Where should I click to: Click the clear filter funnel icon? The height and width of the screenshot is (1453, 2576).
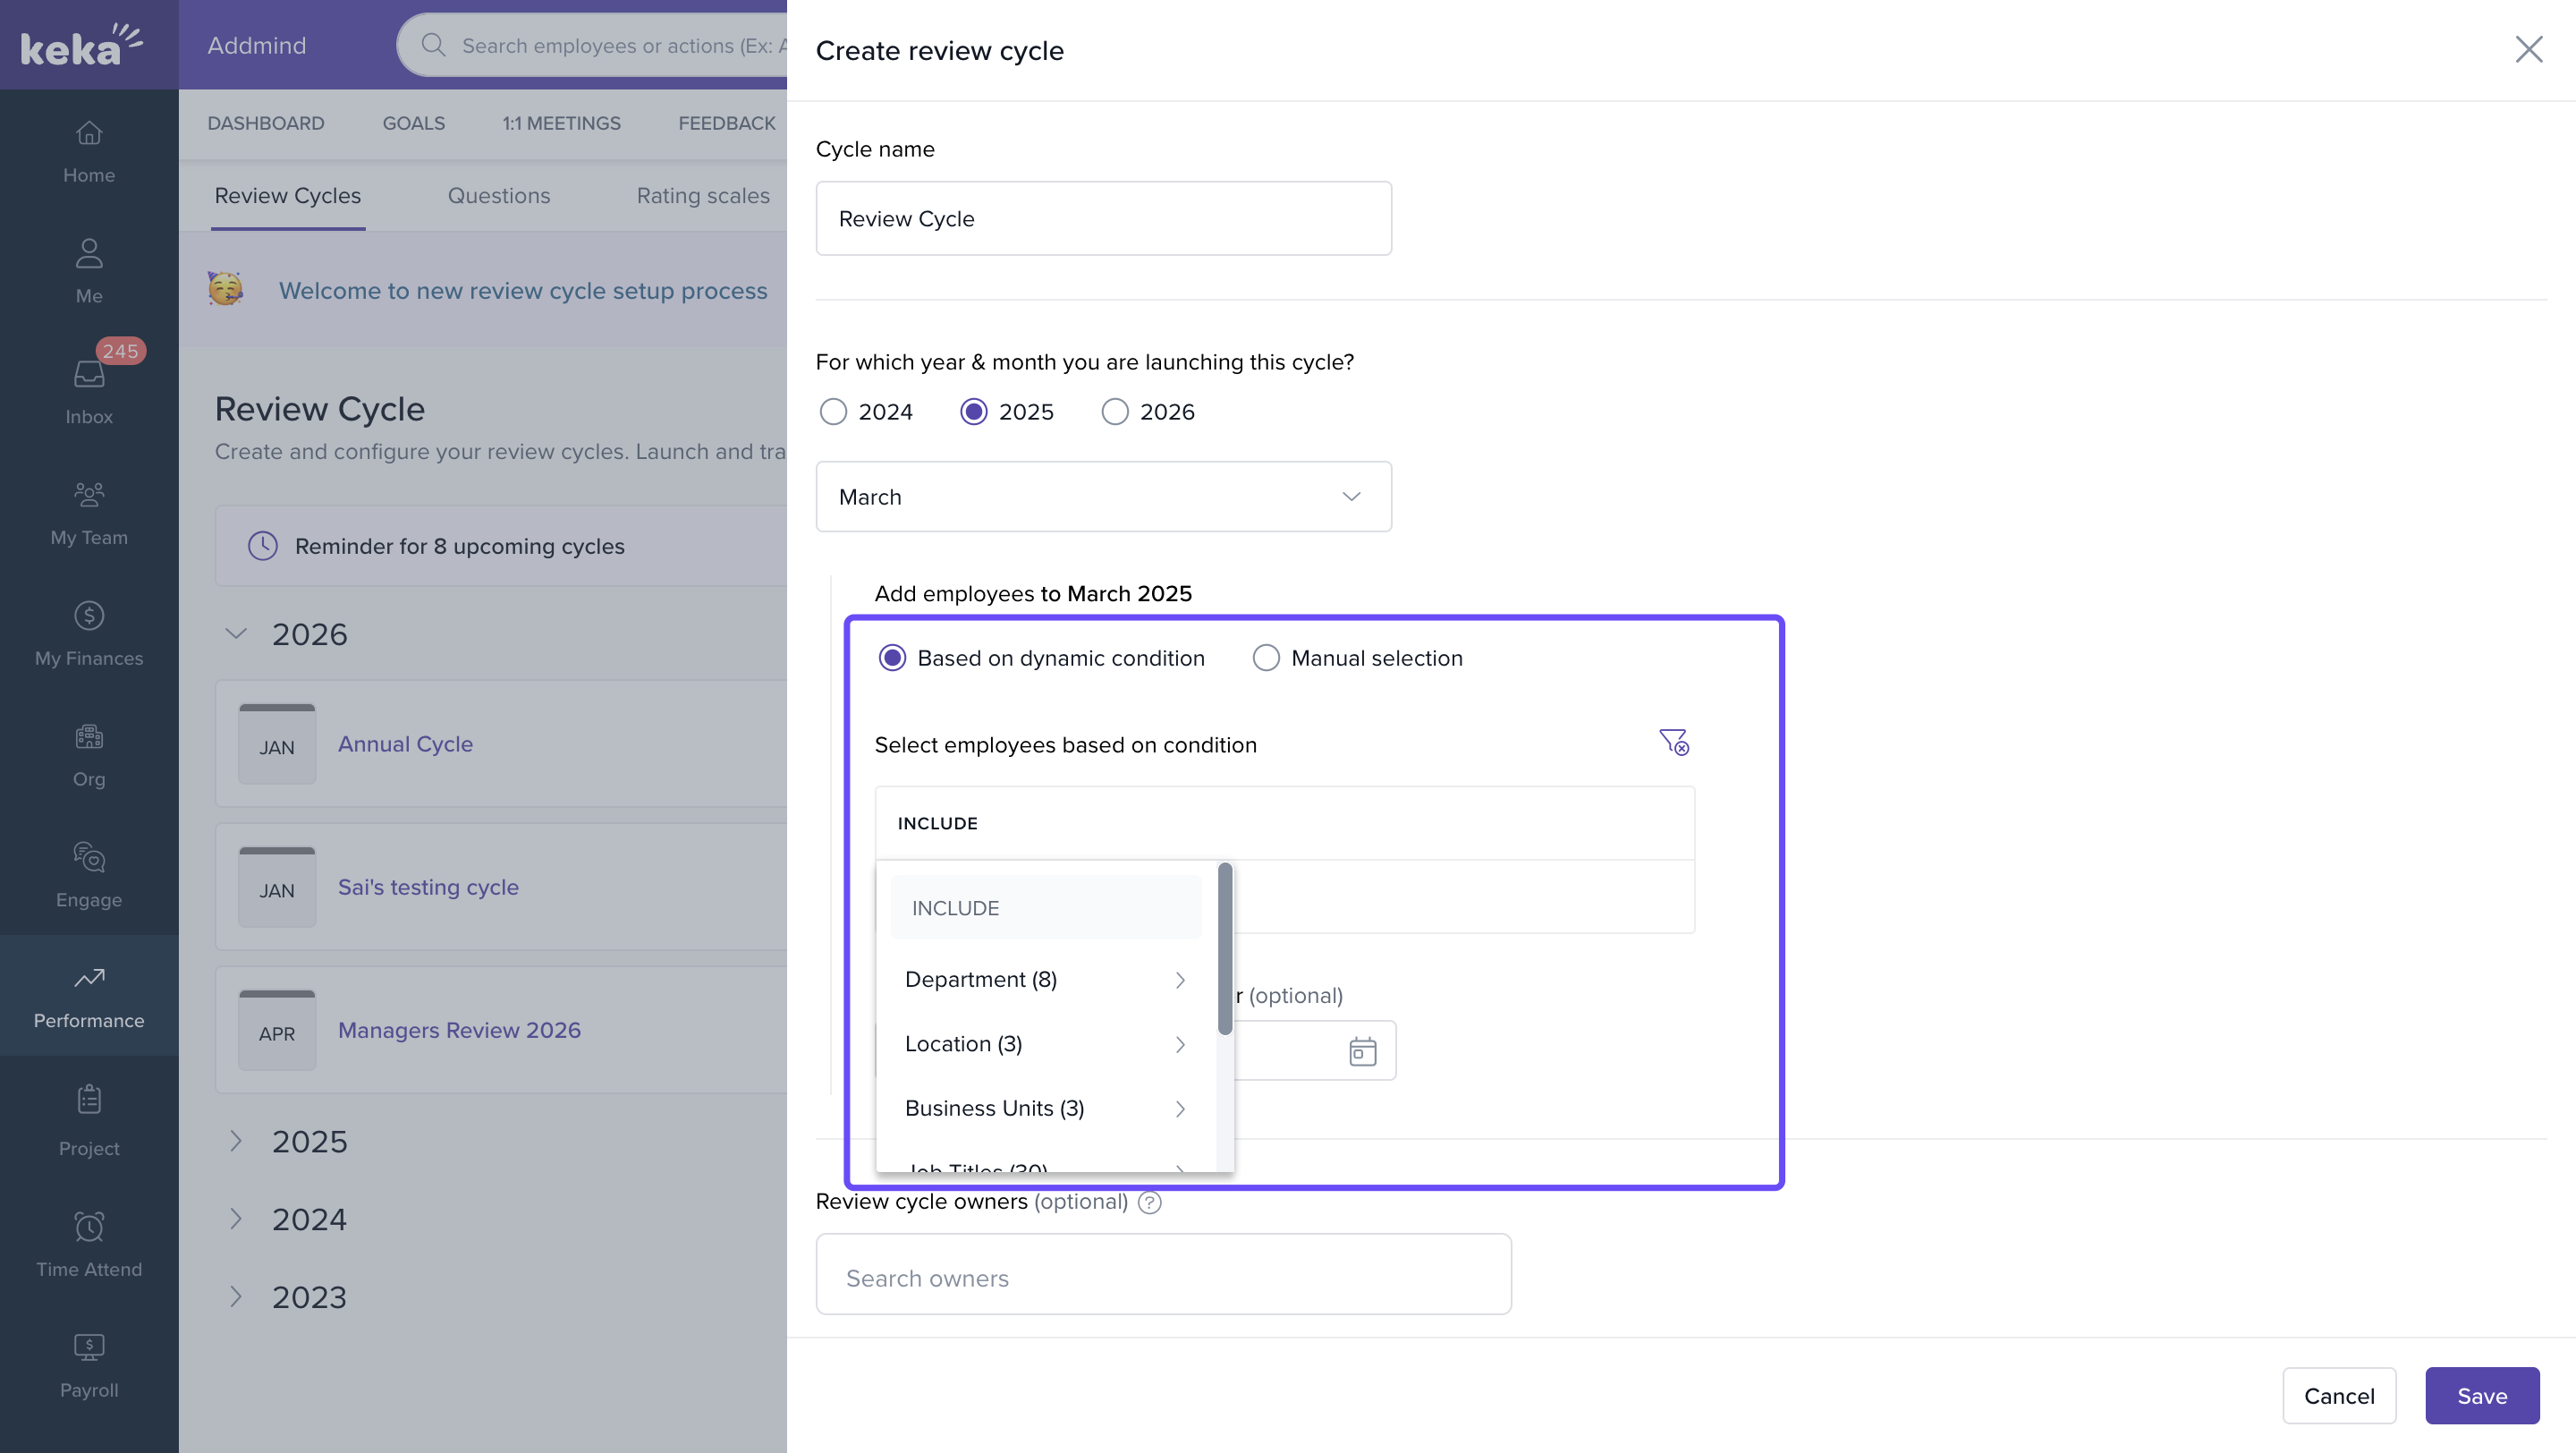1673,742
